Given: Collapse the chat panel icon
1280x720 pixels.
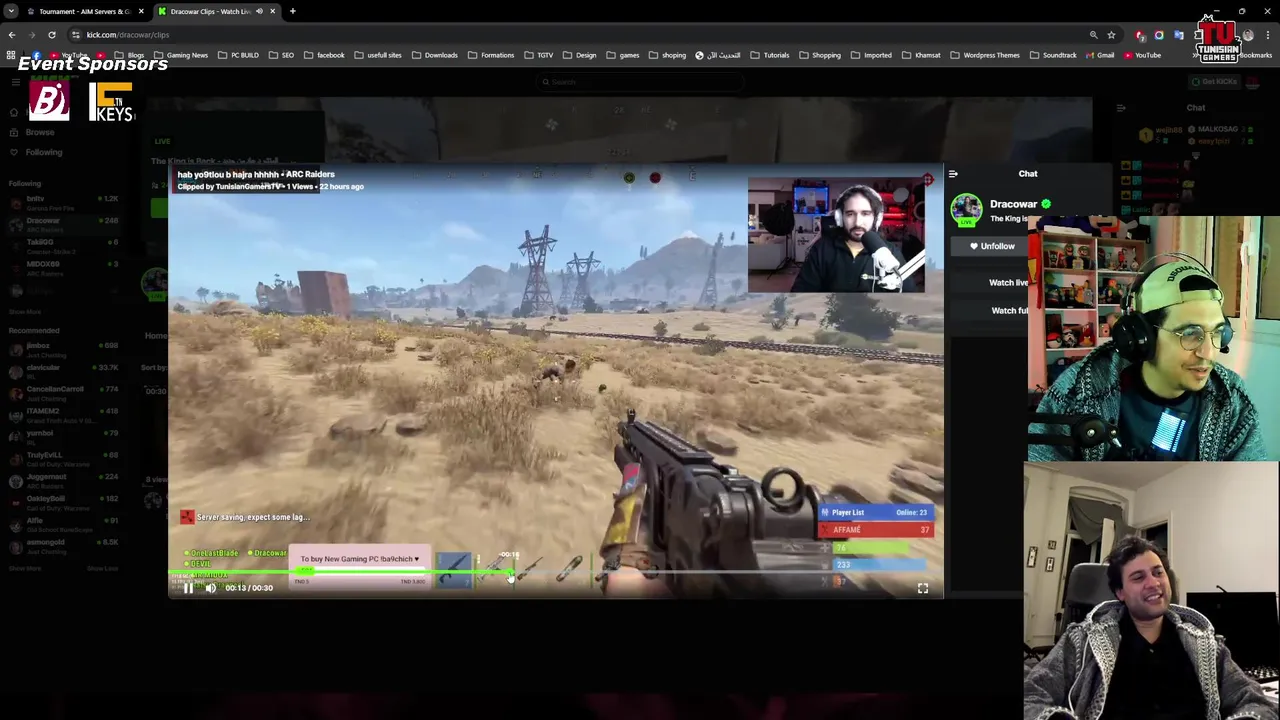Looking at the screenshot, I should (953, 174).
